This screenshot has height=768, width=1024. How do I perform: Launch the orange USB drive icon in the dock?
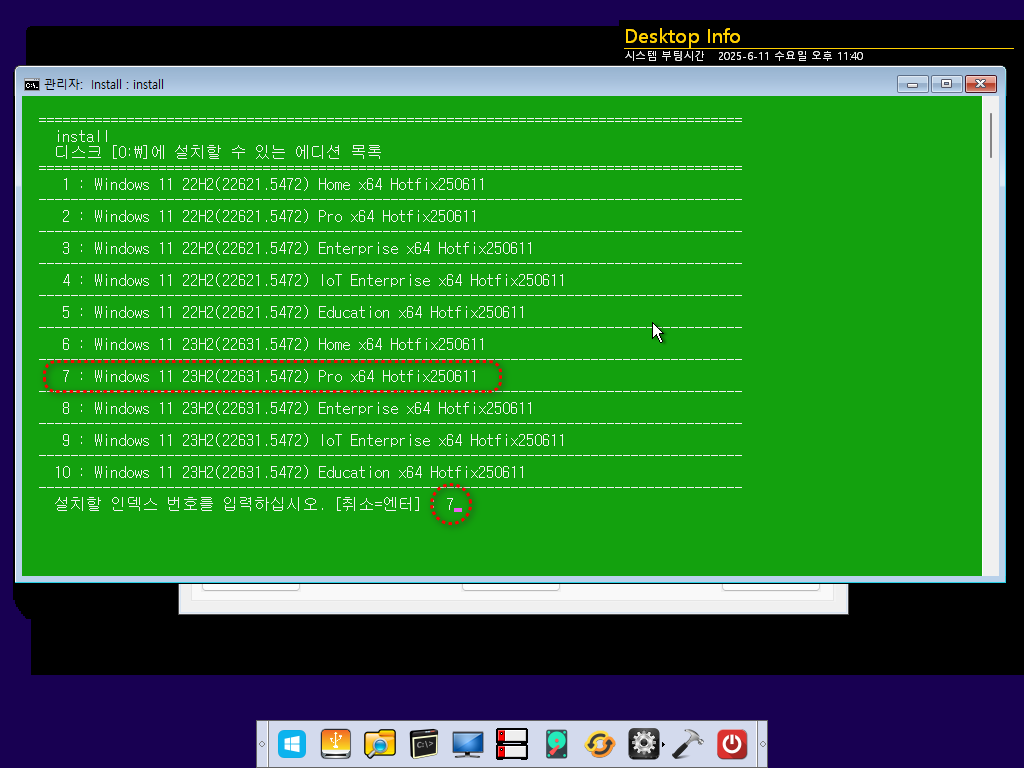(x=336, y=744)
